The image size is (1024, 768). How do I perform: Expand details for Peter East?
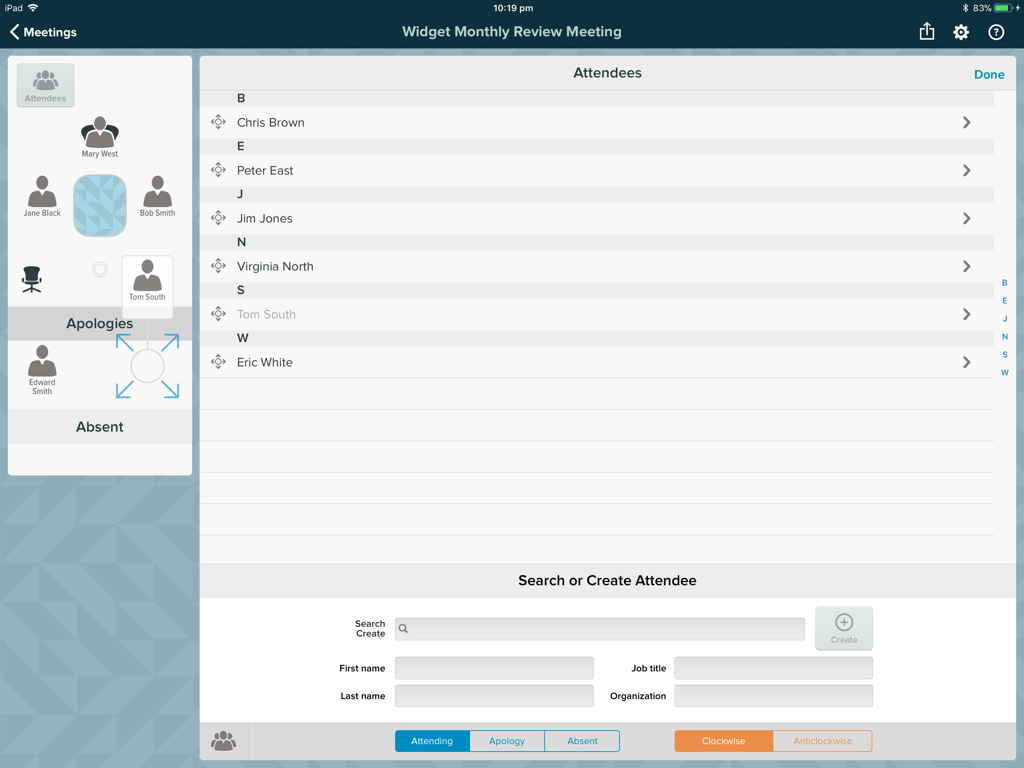click(966, 170)
